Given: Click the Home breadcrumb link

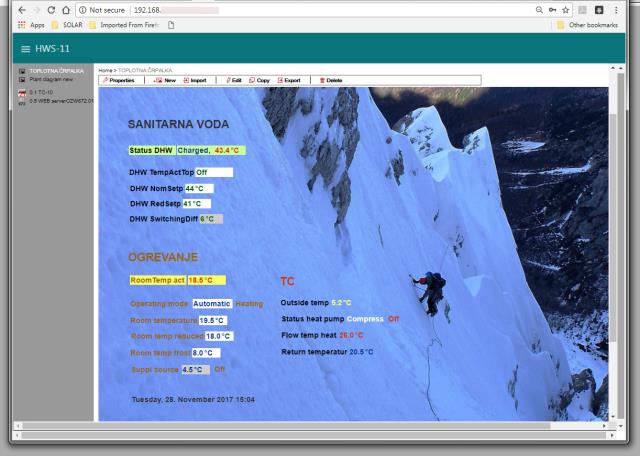Looking at the screenshot, I should [105, 71].
